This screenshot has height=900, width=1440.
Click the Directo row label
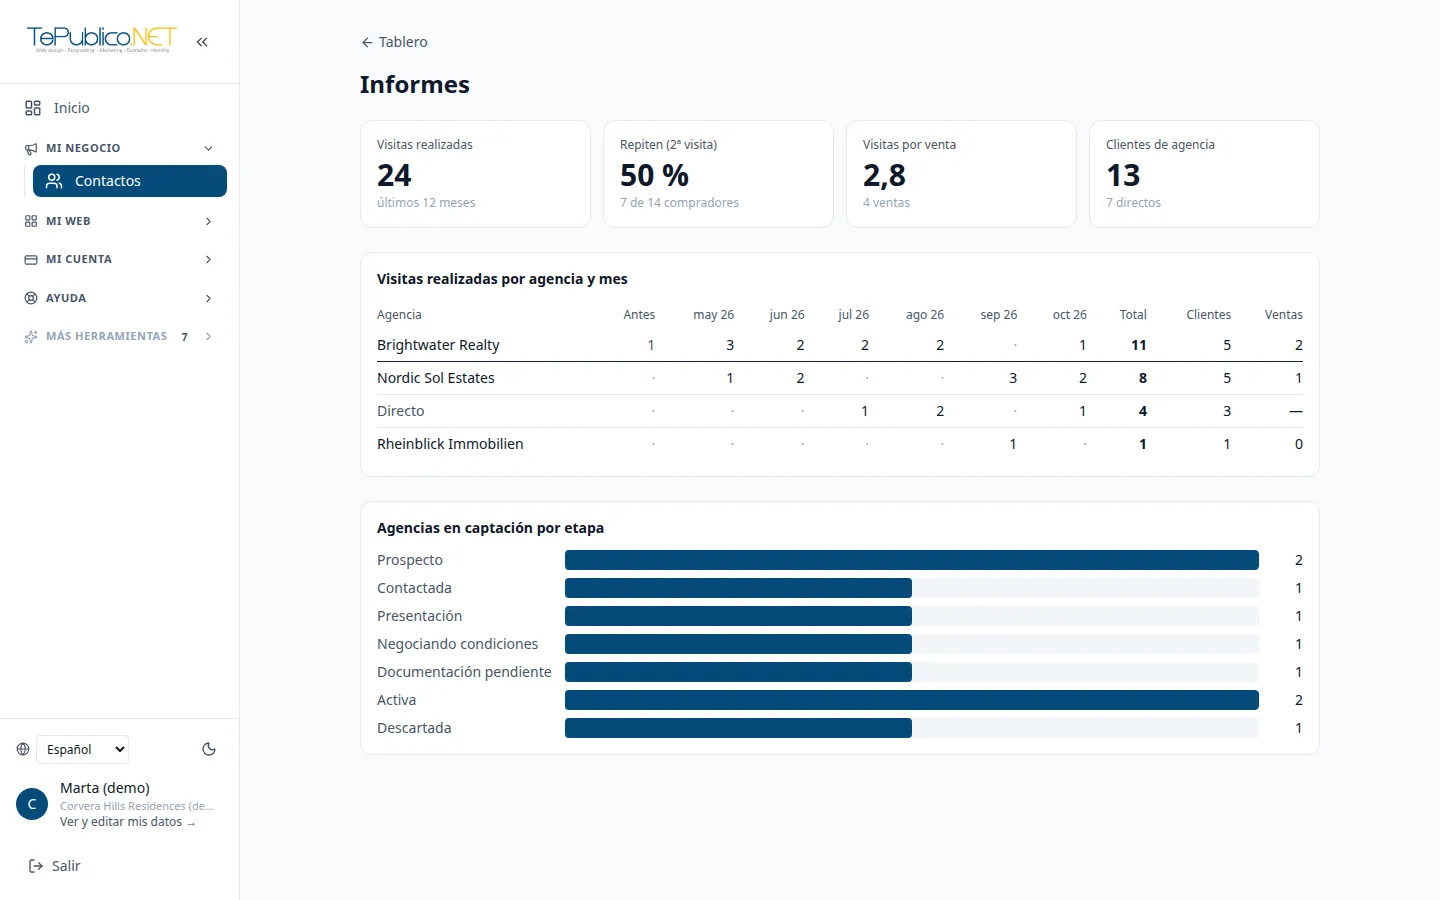(401, 411)
